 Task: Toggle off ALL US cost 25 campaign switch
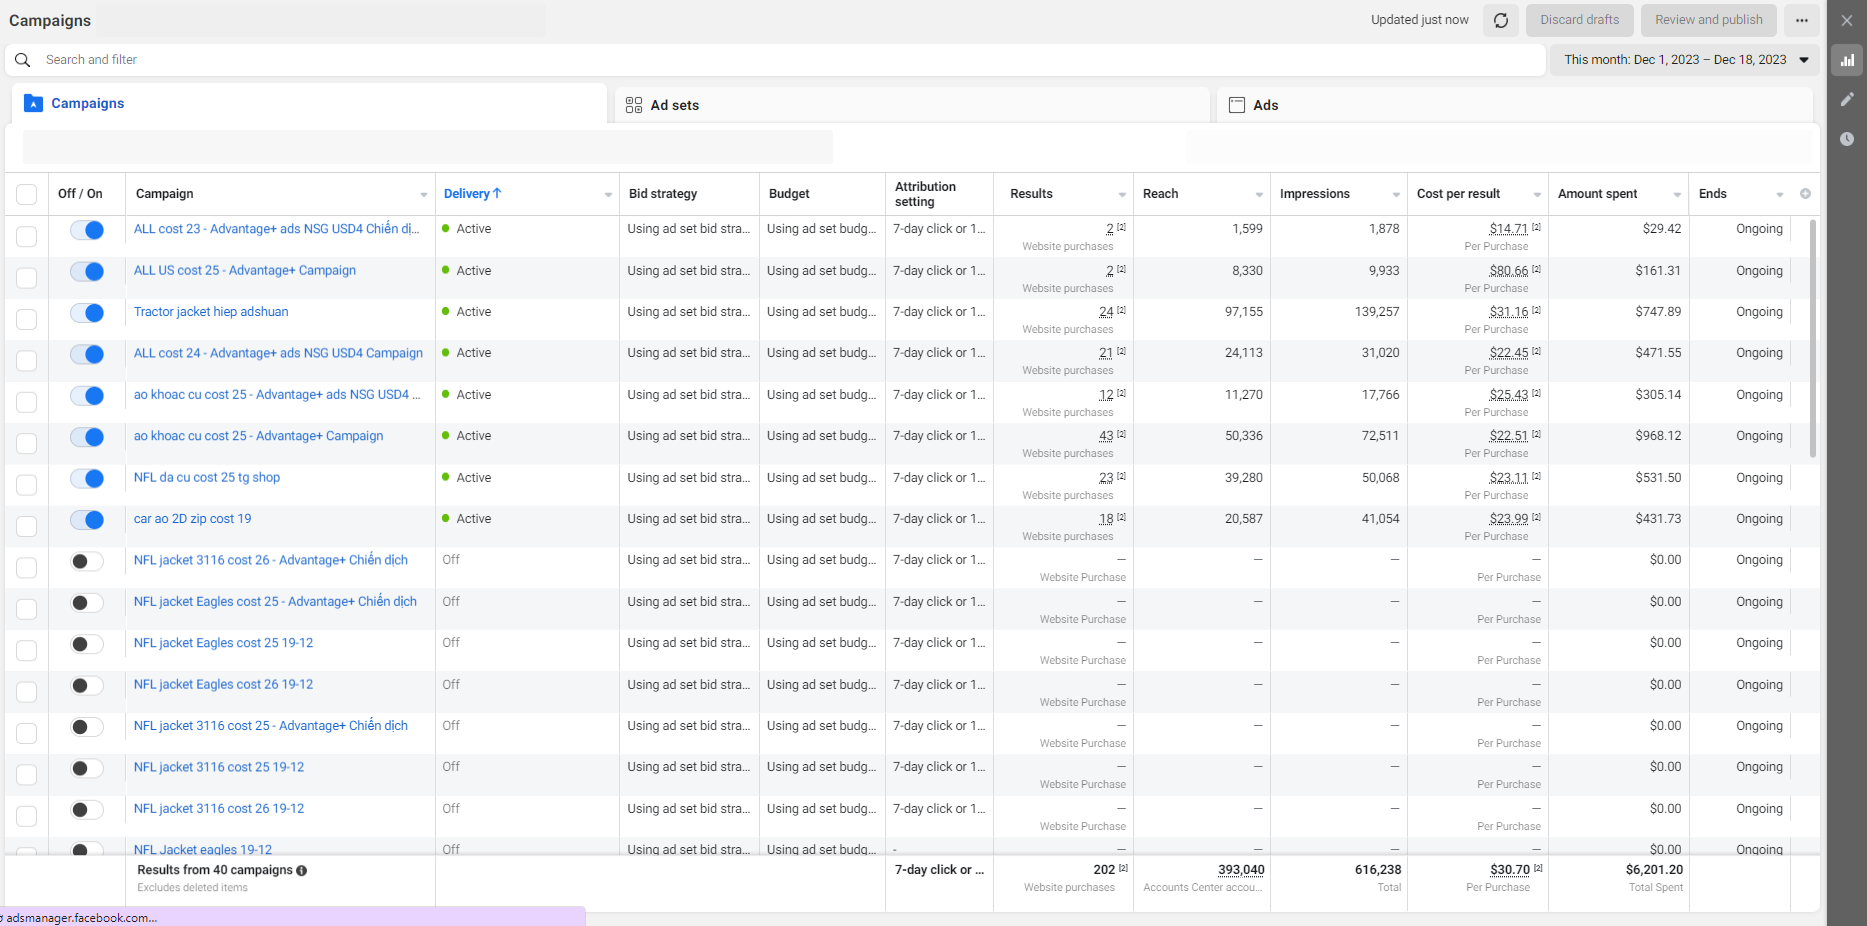(x=87, y=271)
